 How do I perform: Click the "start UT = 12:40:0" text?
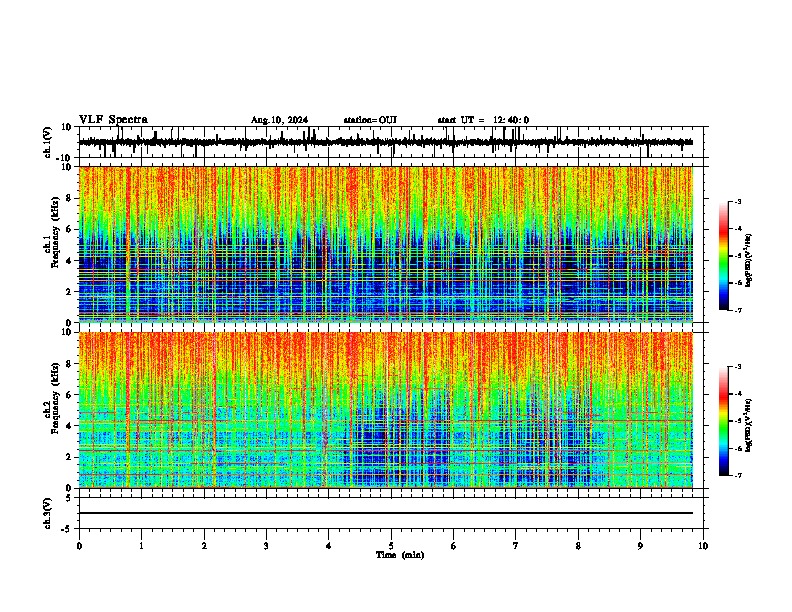coord(483,120)
